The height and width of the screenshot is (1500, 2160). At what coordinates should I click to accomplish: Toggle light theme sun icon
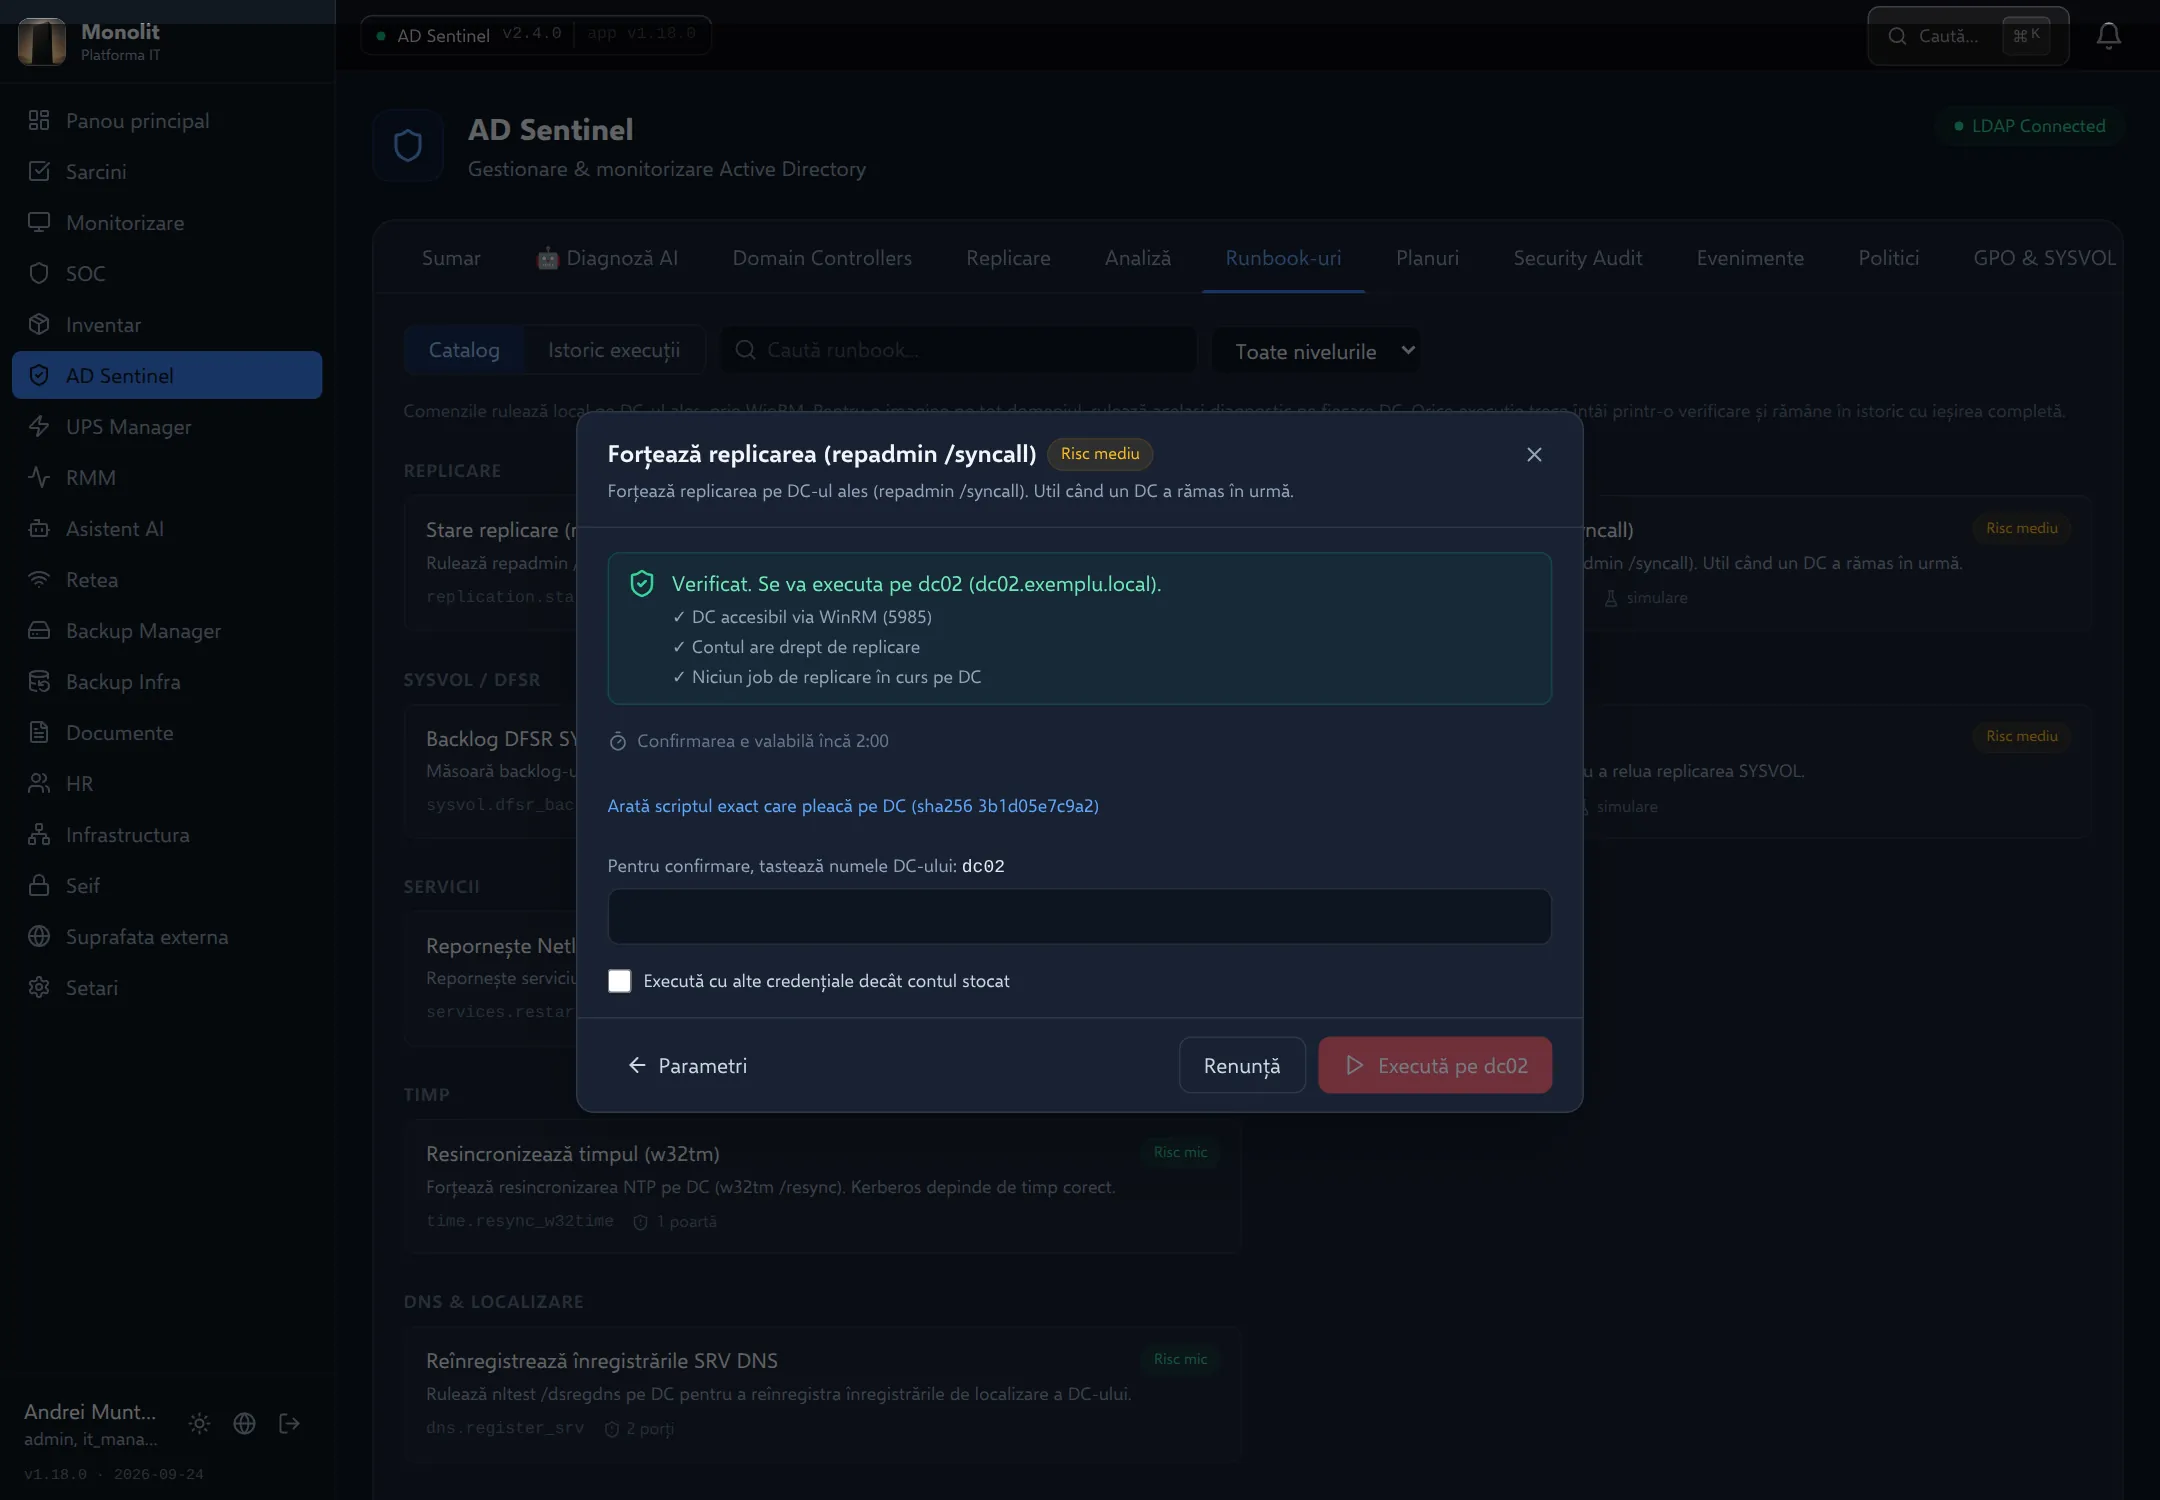click(x=199, y=1423)
